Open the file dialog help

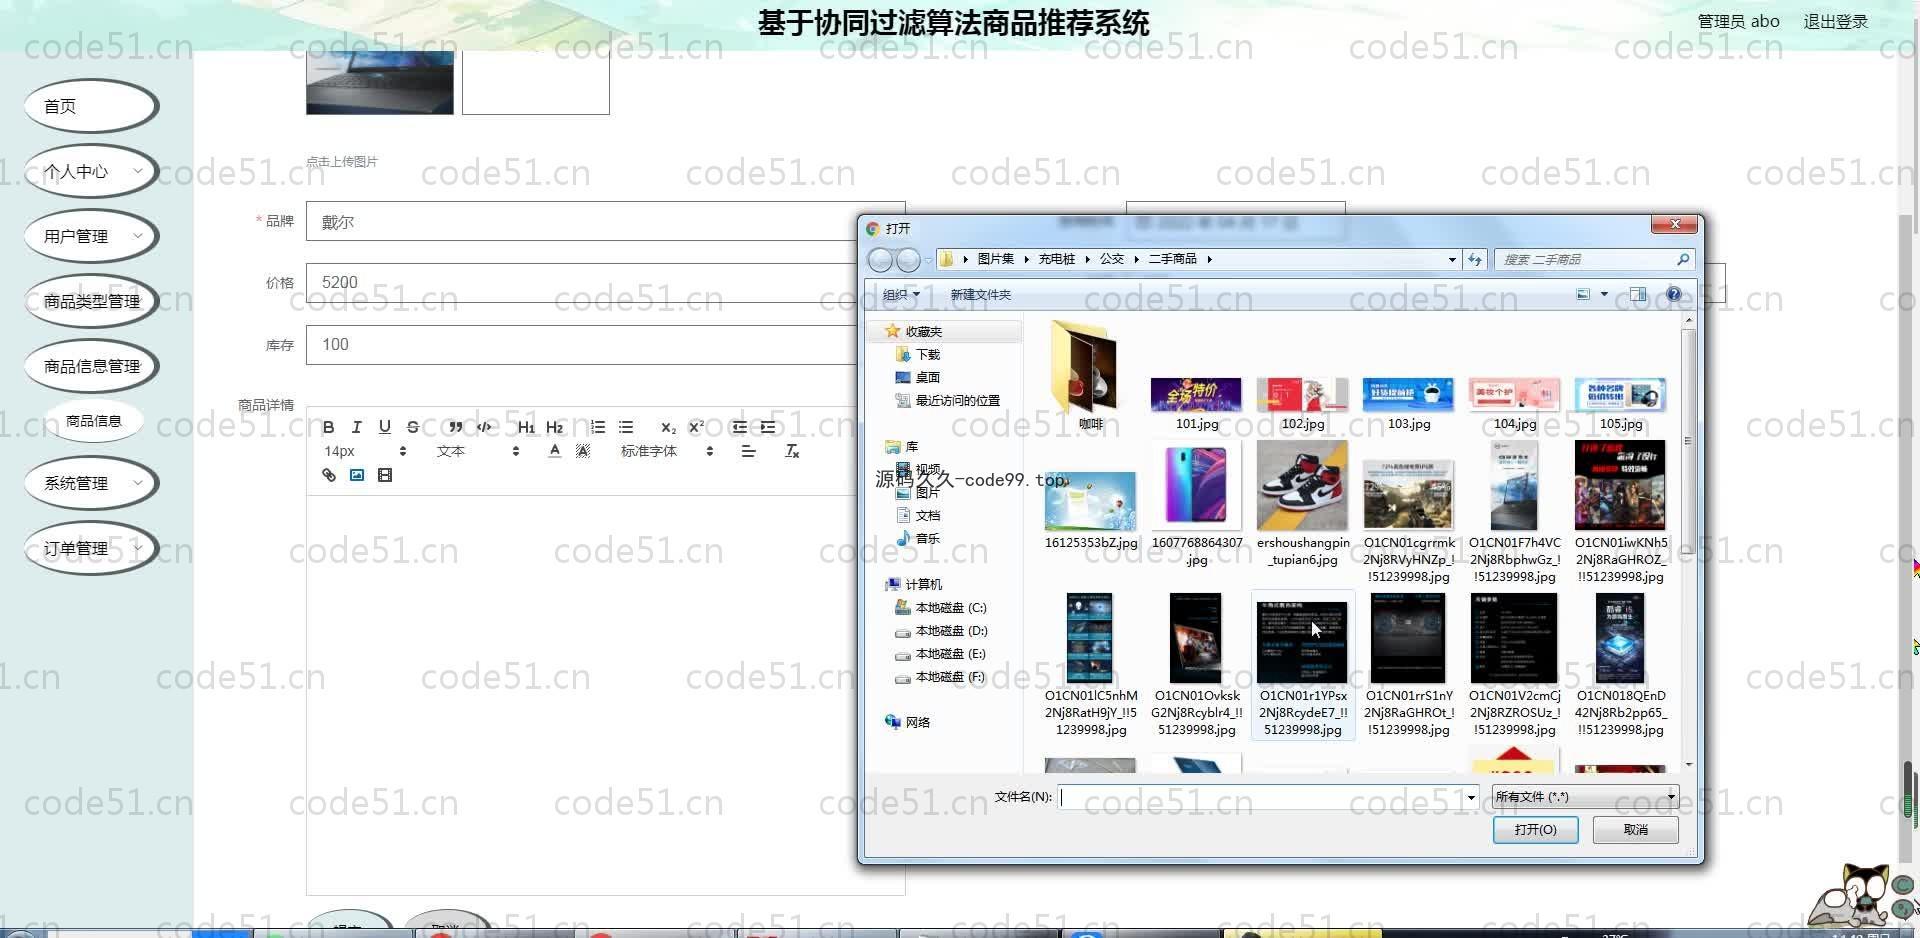tap(1674, 294)
